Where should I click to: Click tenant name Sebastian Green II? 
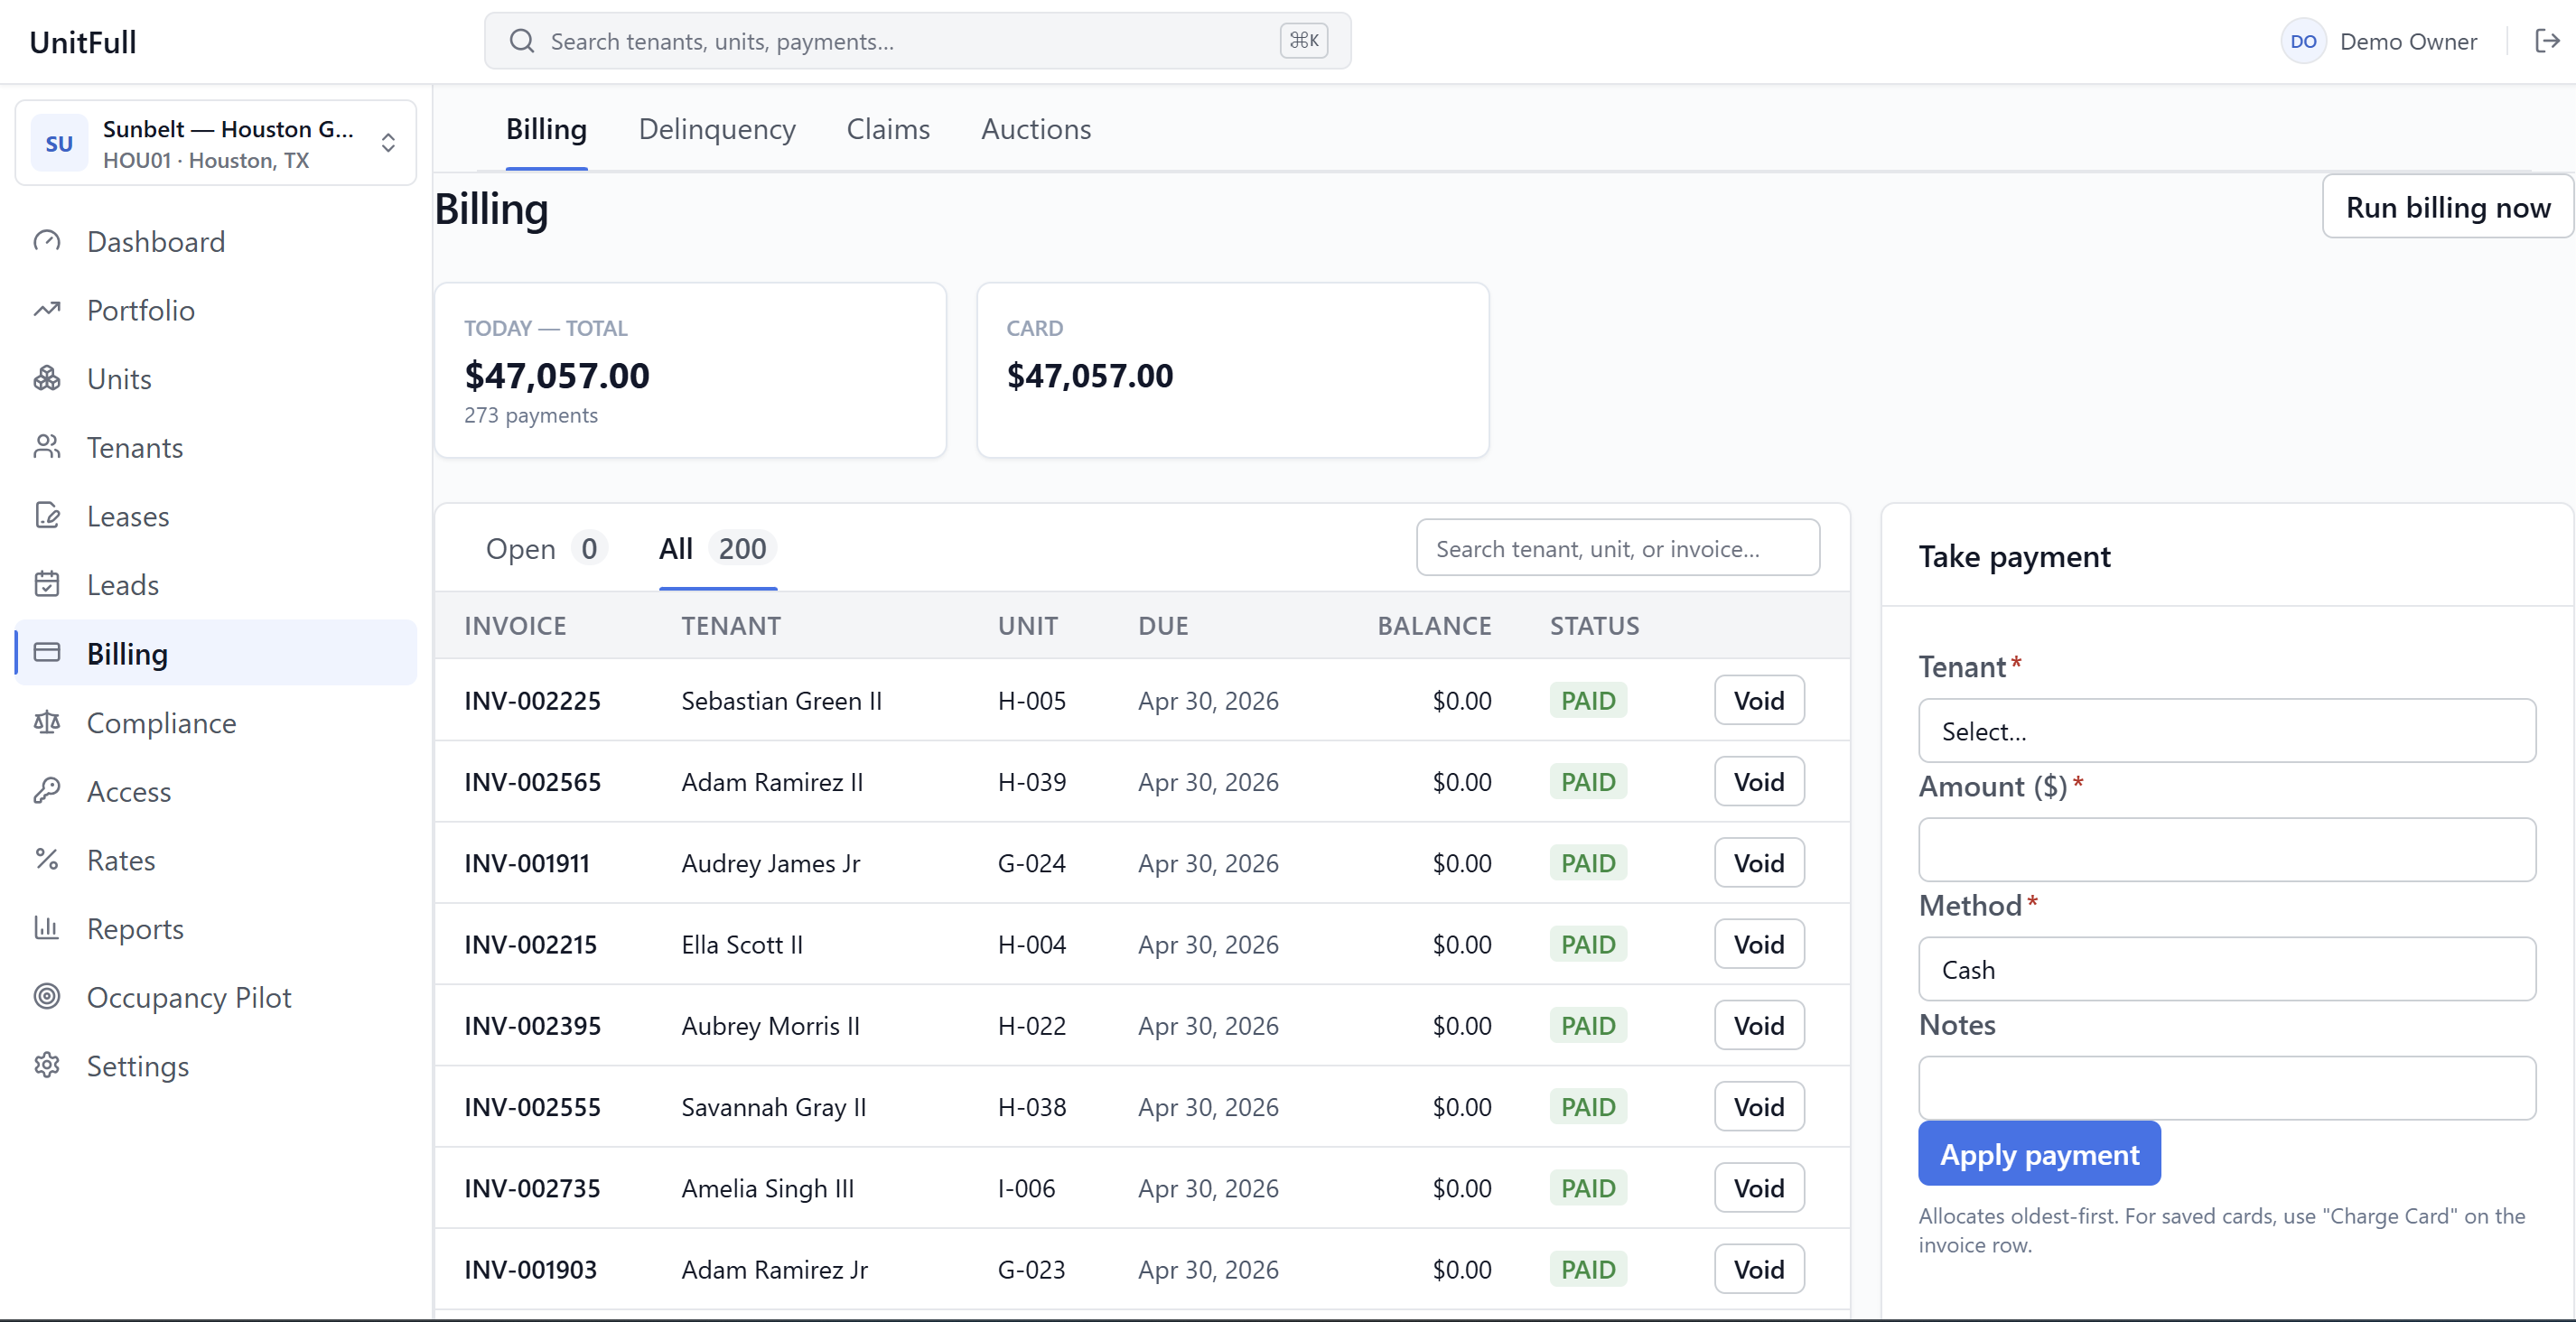point(781,700)
